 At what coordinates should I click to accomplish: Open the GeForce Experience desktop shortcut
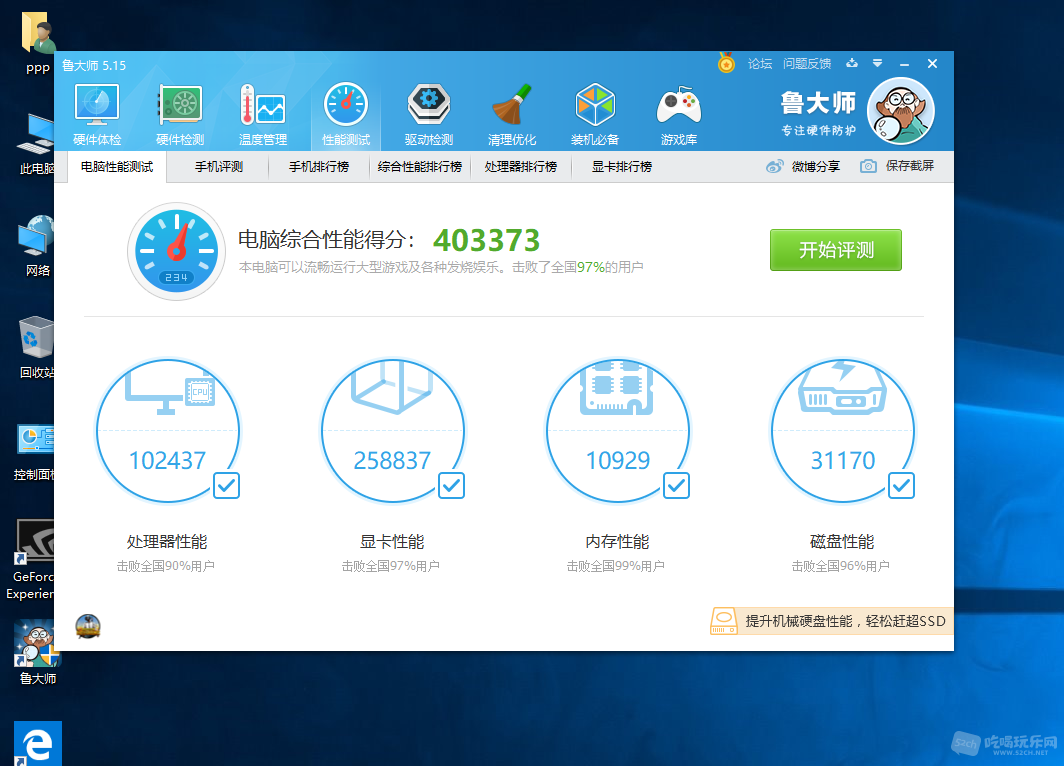[x=33, y=560]
